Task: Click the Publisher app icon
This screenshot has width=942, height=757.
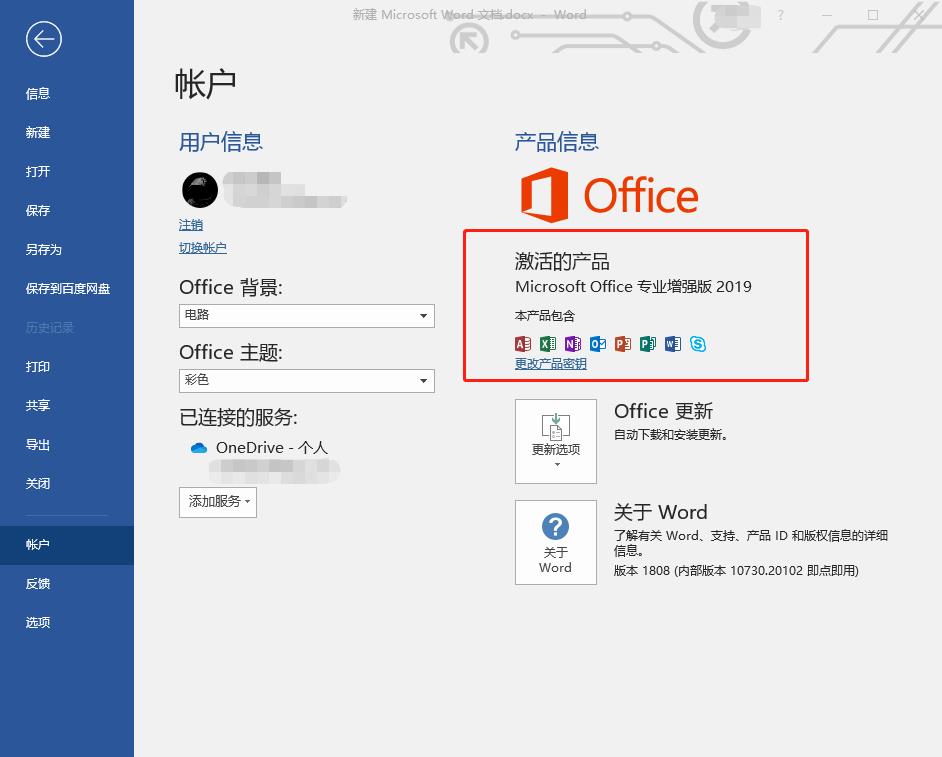Action: click(648, 344)
